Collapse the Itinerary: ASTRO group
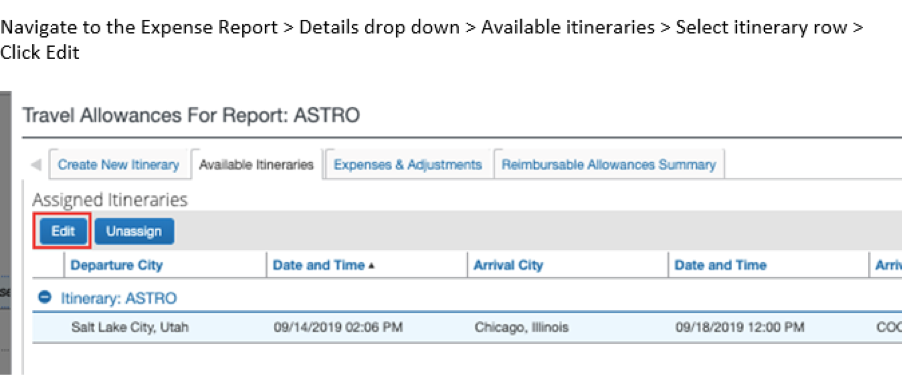The width and height of the screenshot is (902, 383). pyautogui.click(x=44, y=297)
